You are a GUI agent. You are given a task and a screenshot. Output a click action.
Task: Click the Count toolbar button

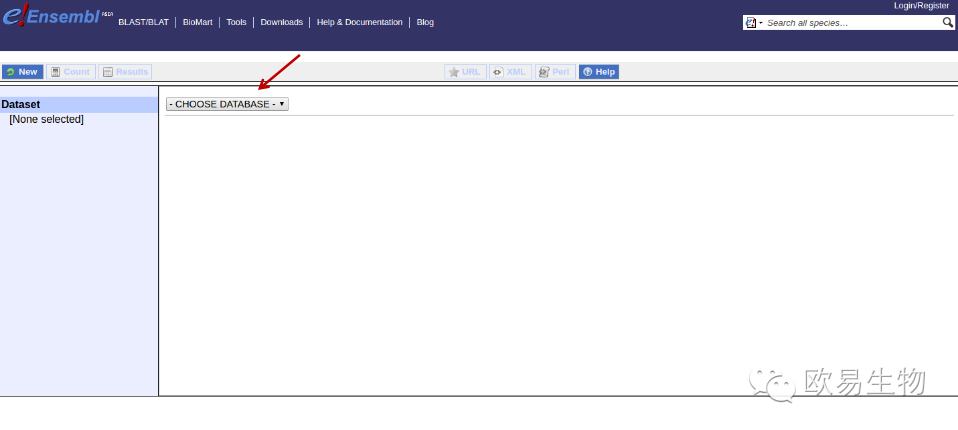[x=70, y=72]
